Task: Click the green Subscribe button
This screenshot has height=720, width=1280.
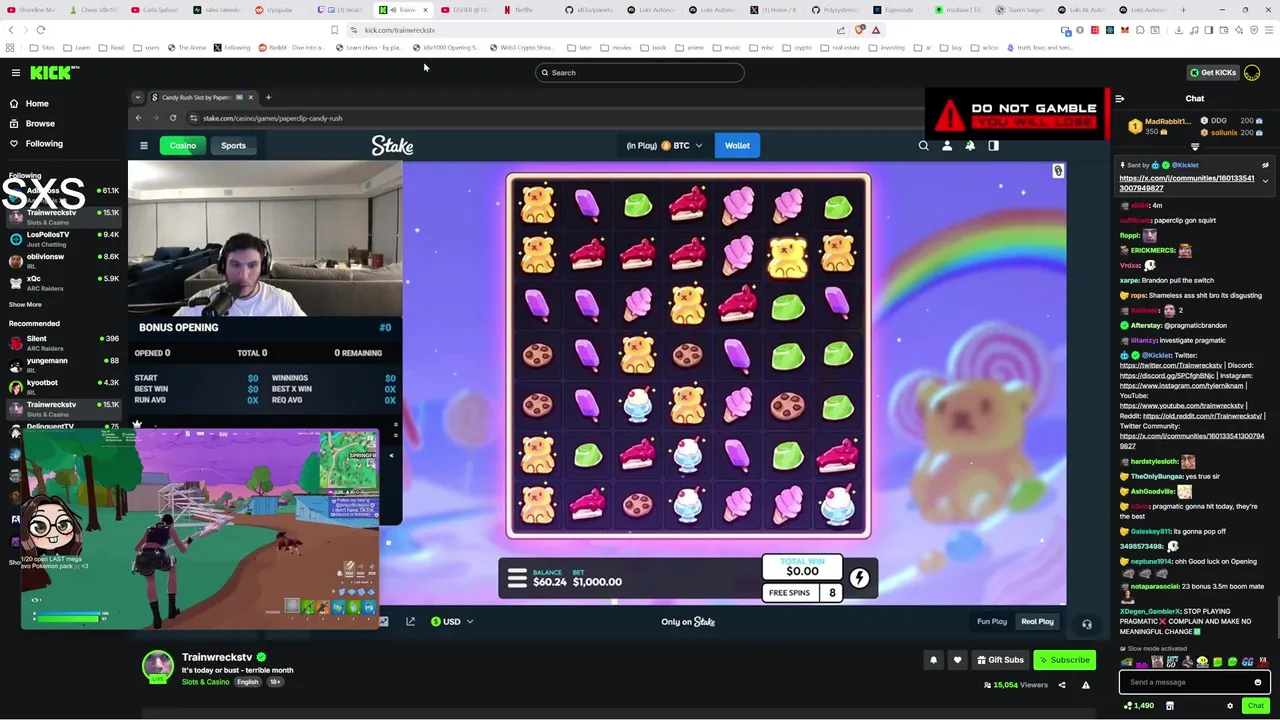Action: coord(1064,660)
